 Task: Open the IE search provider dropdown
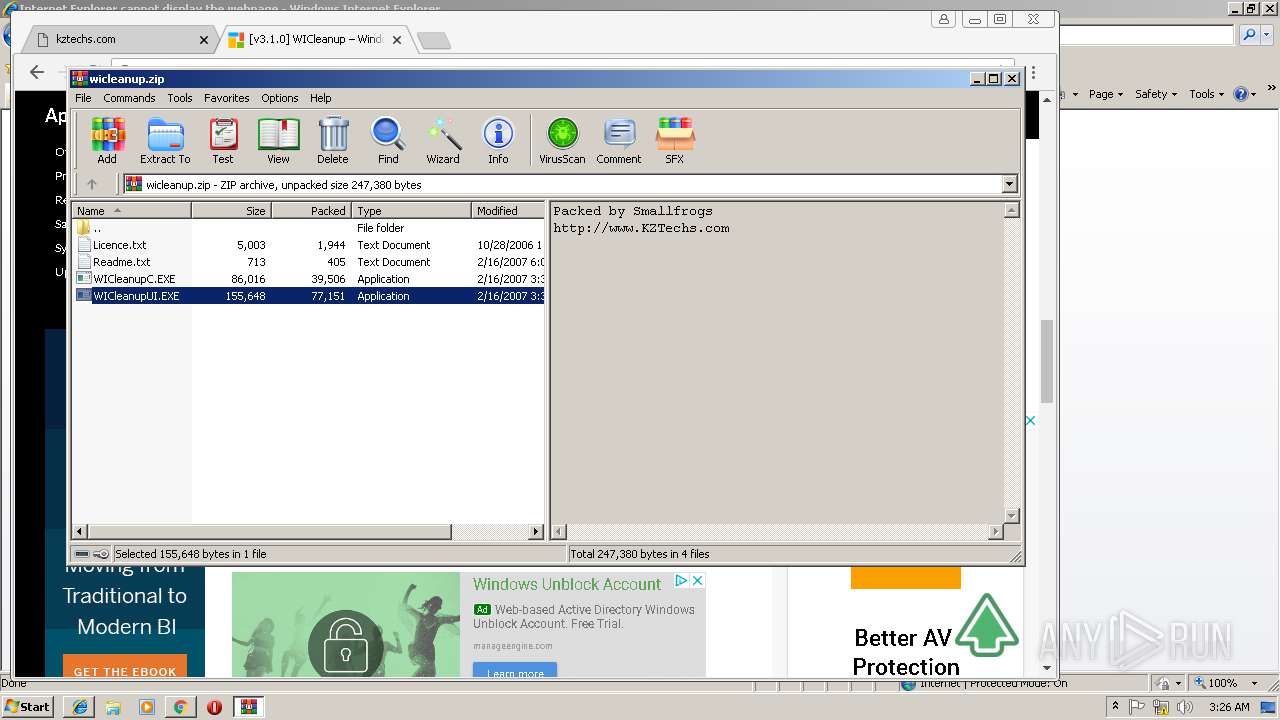click(x=1267, y=35)
